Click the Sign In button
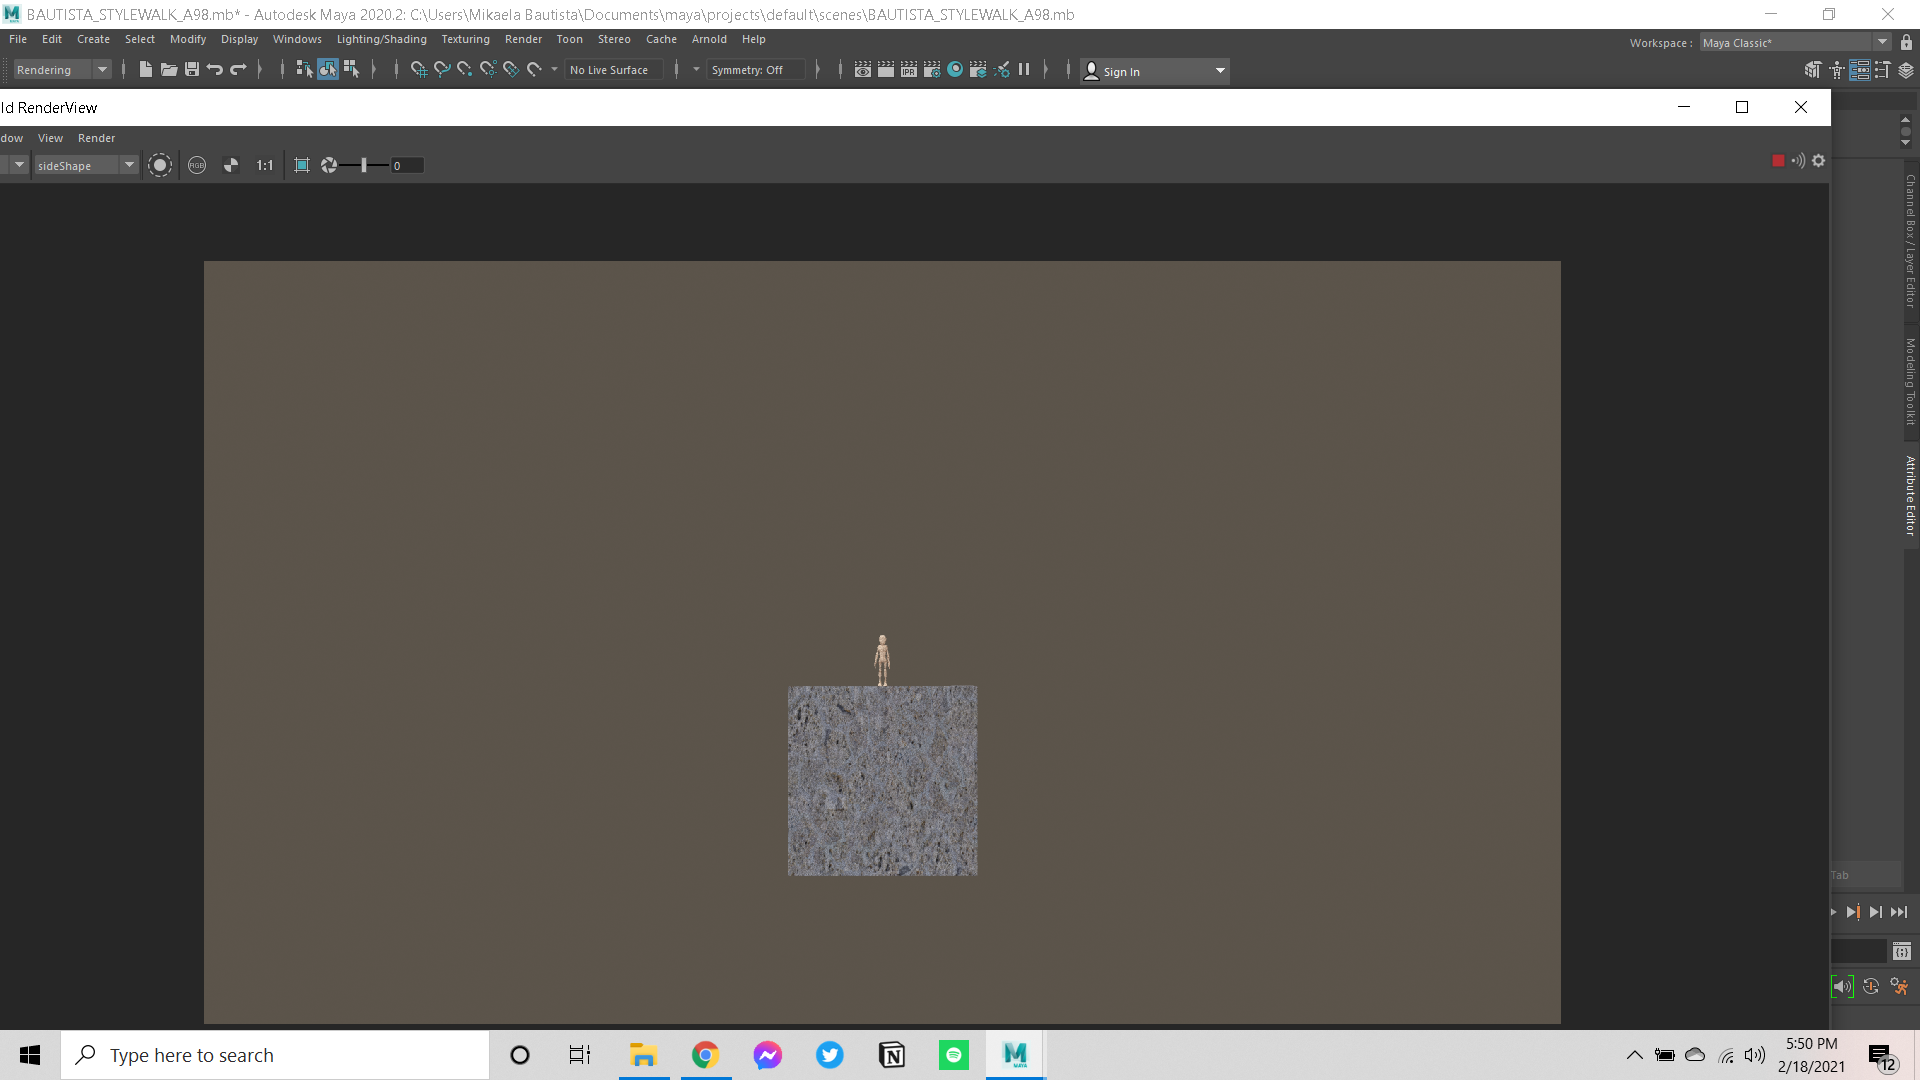 tap(1124, 71)
